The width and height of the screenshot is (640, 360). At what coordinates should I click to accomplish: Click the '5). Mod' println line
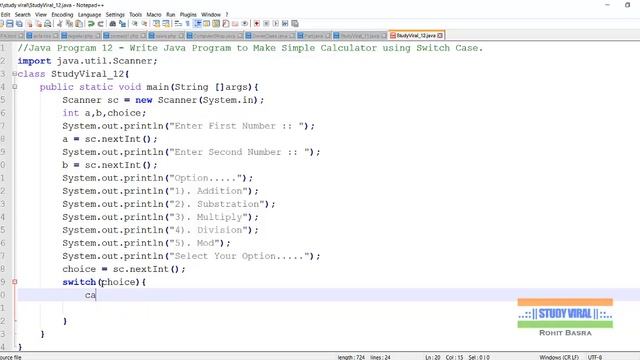click(x=147, y=243)
